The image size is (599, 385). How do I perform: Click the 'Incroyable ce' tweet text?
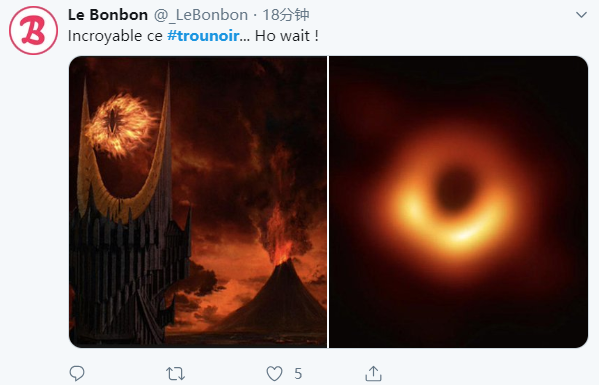115,36
